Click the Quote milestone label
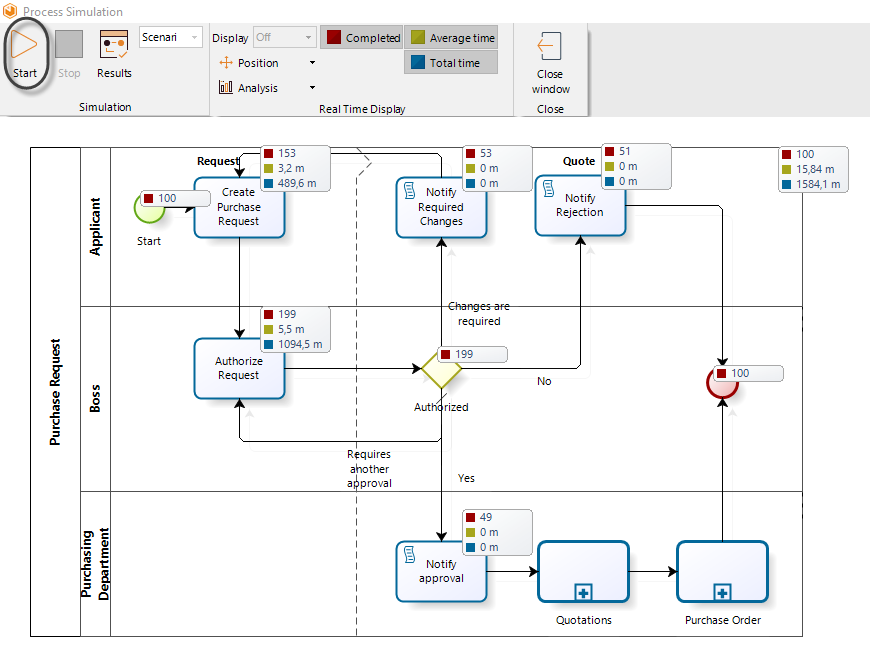The height and width of the screenshot is (668, 870). [x=579, y=161]
